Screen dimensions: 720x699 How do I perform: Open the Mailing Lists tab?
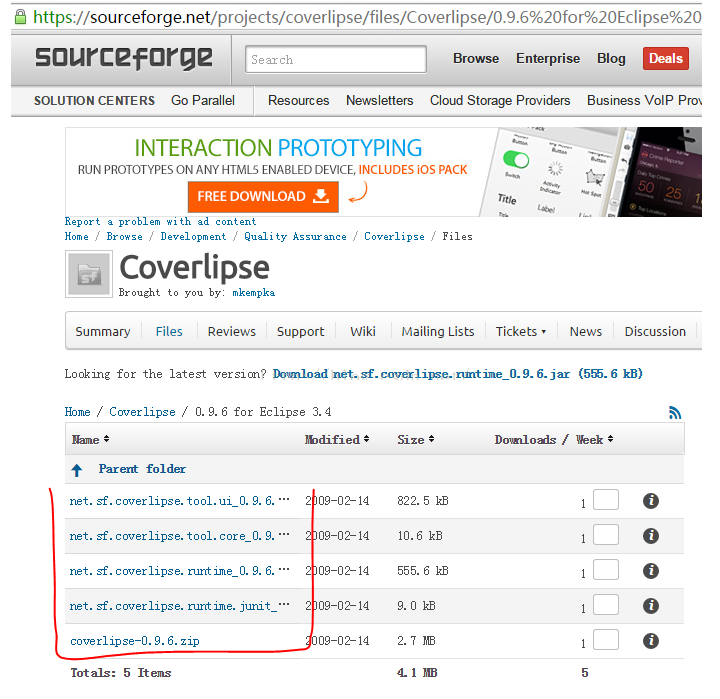[x=438, y=332]
